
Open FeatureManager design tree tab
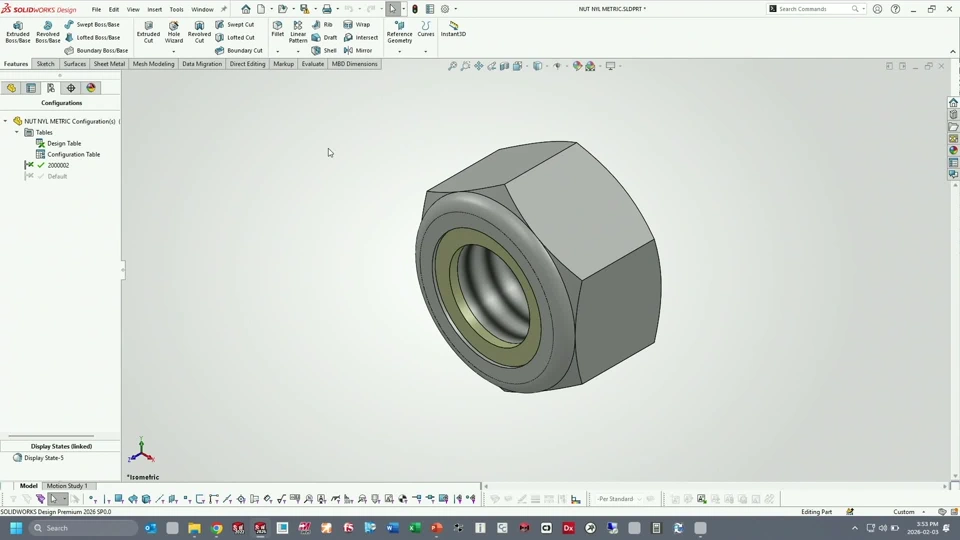(11, 88)
